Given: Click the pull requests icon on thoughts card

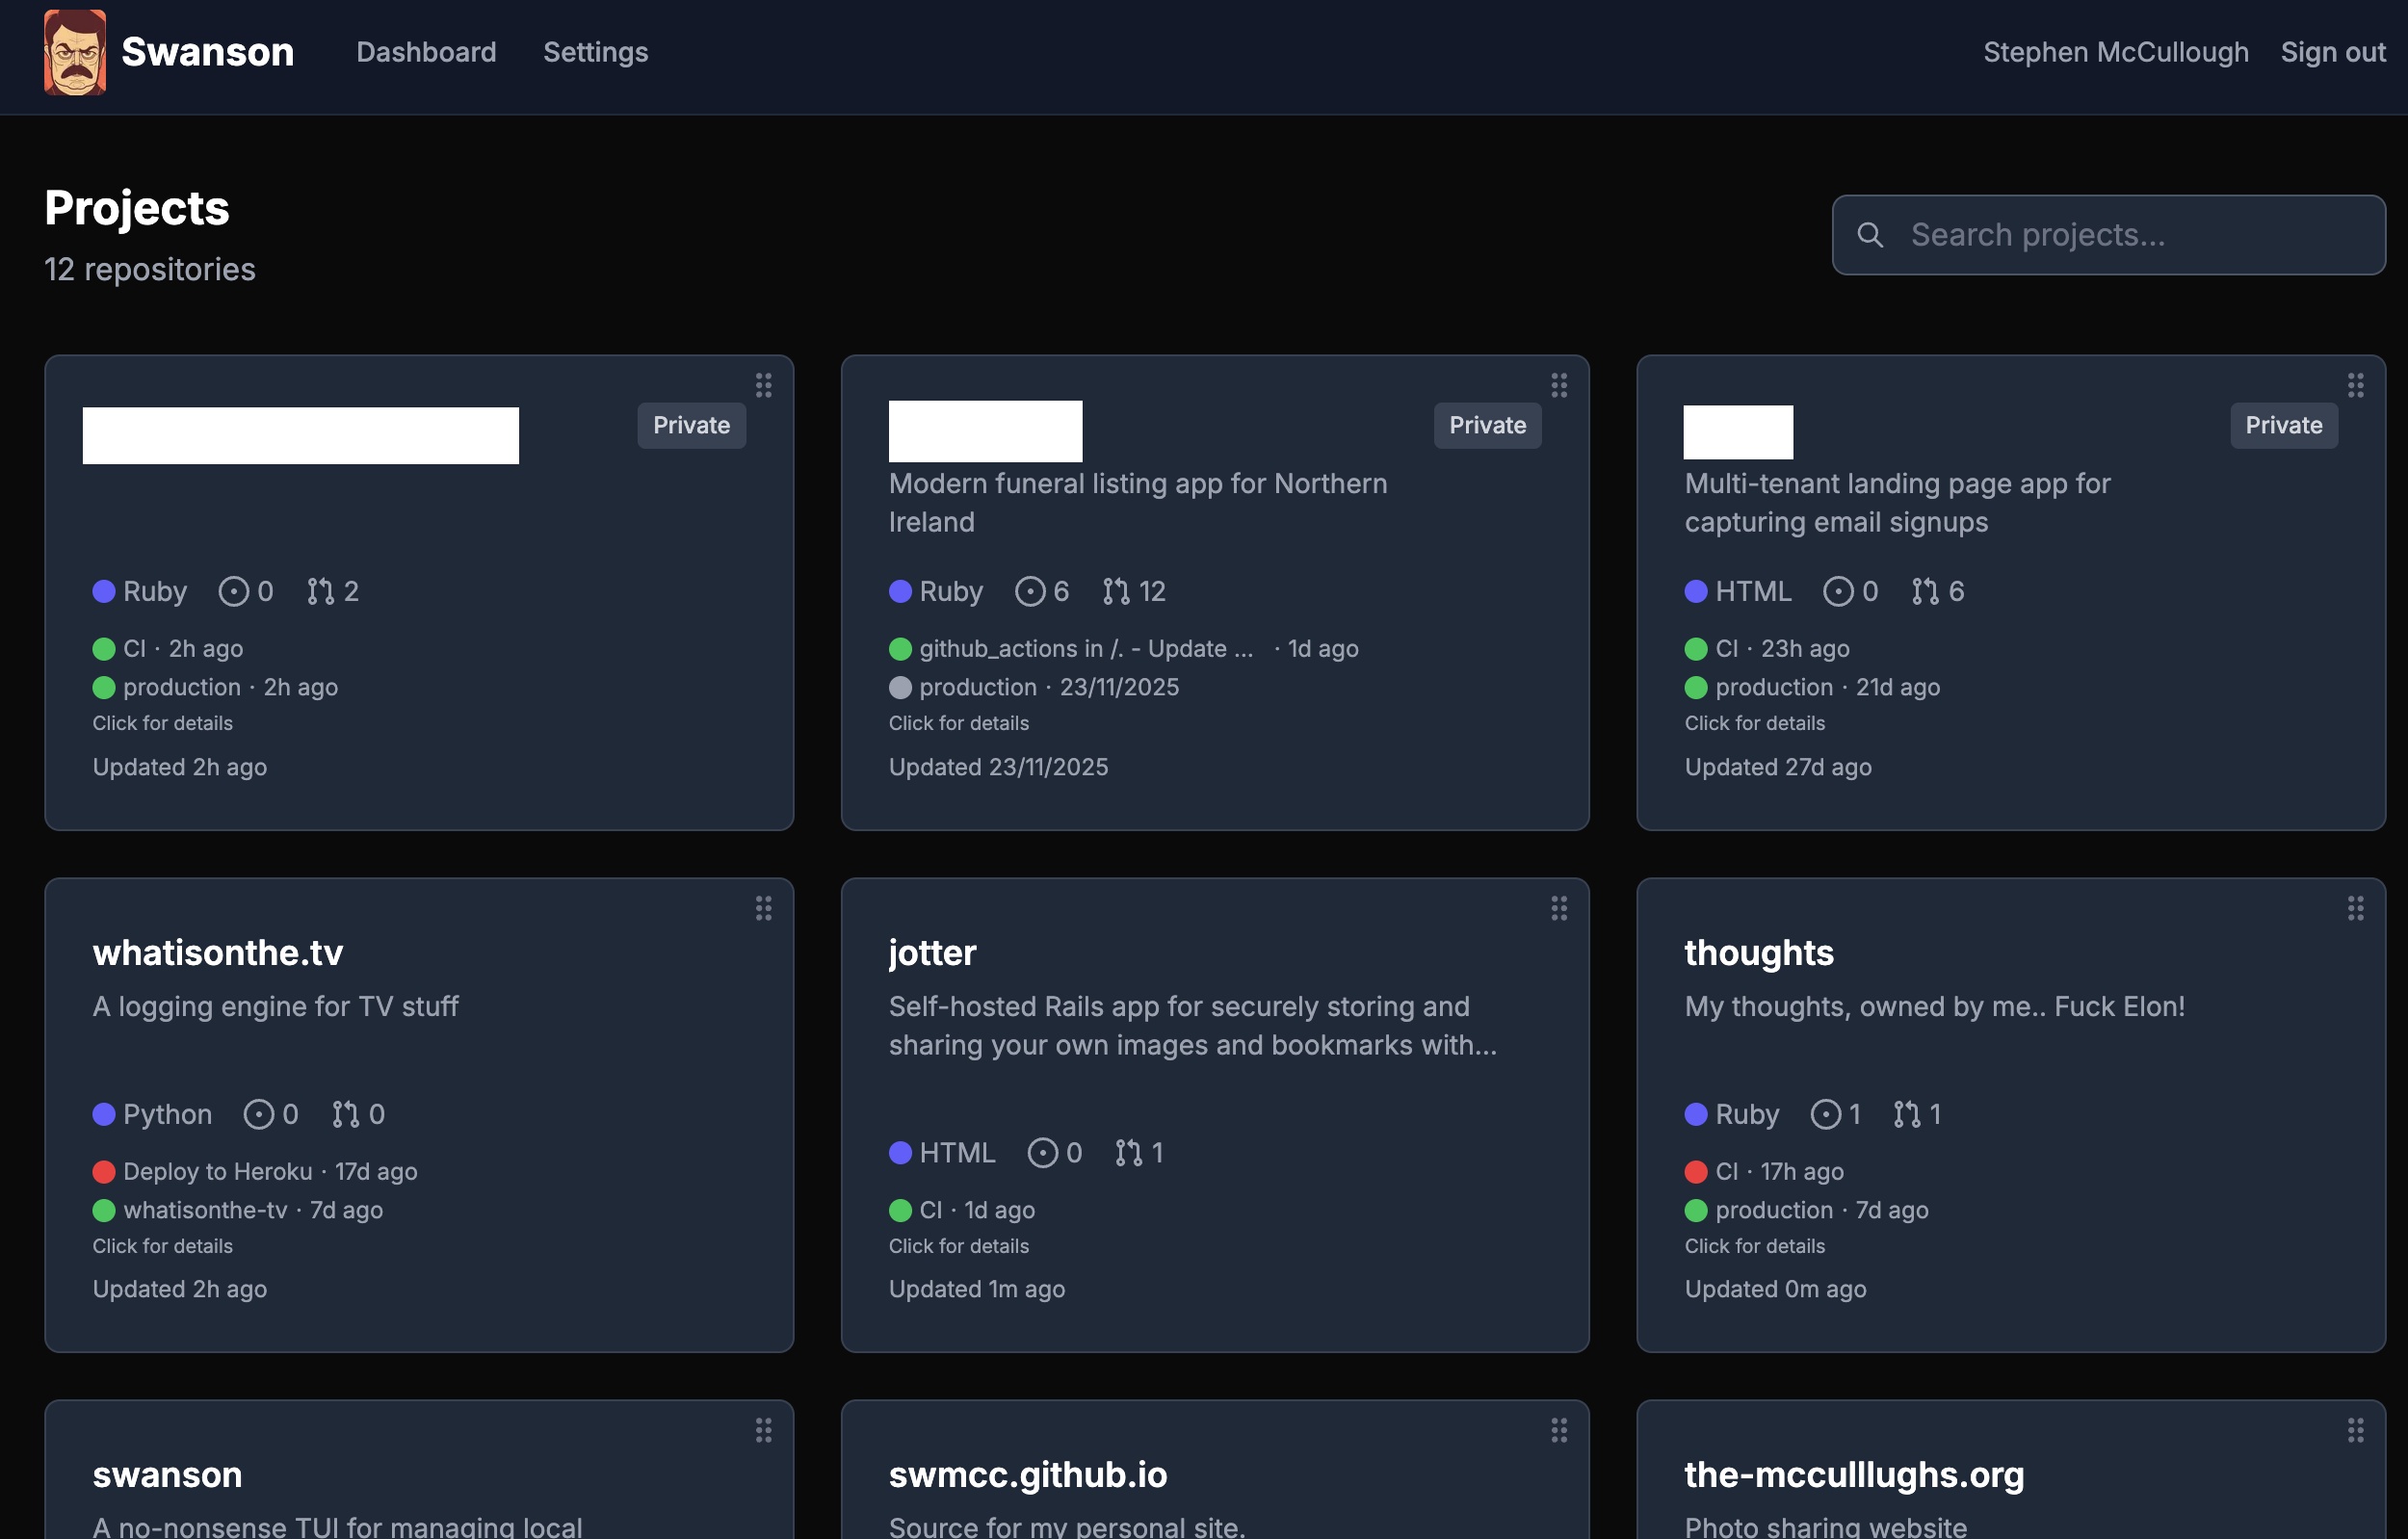Looking at the screenshot, I should [x=1905, y=1114].
